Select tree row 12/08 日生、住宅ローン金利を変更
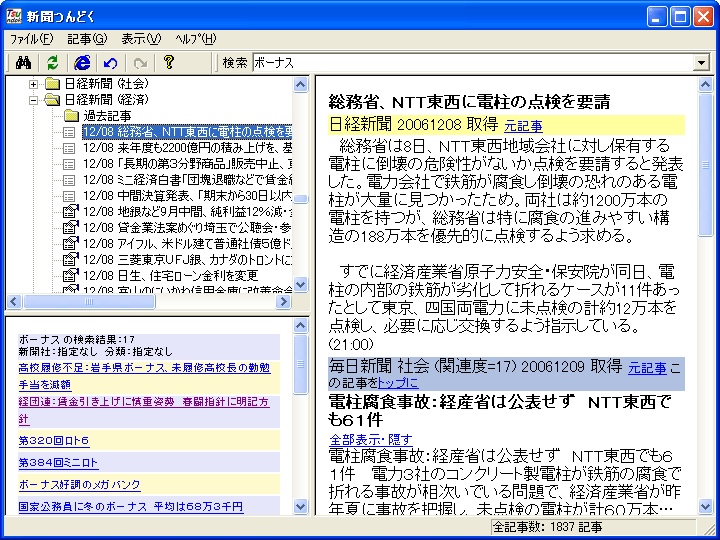This screenshot has height=540, width=720. tap(171, 275)
